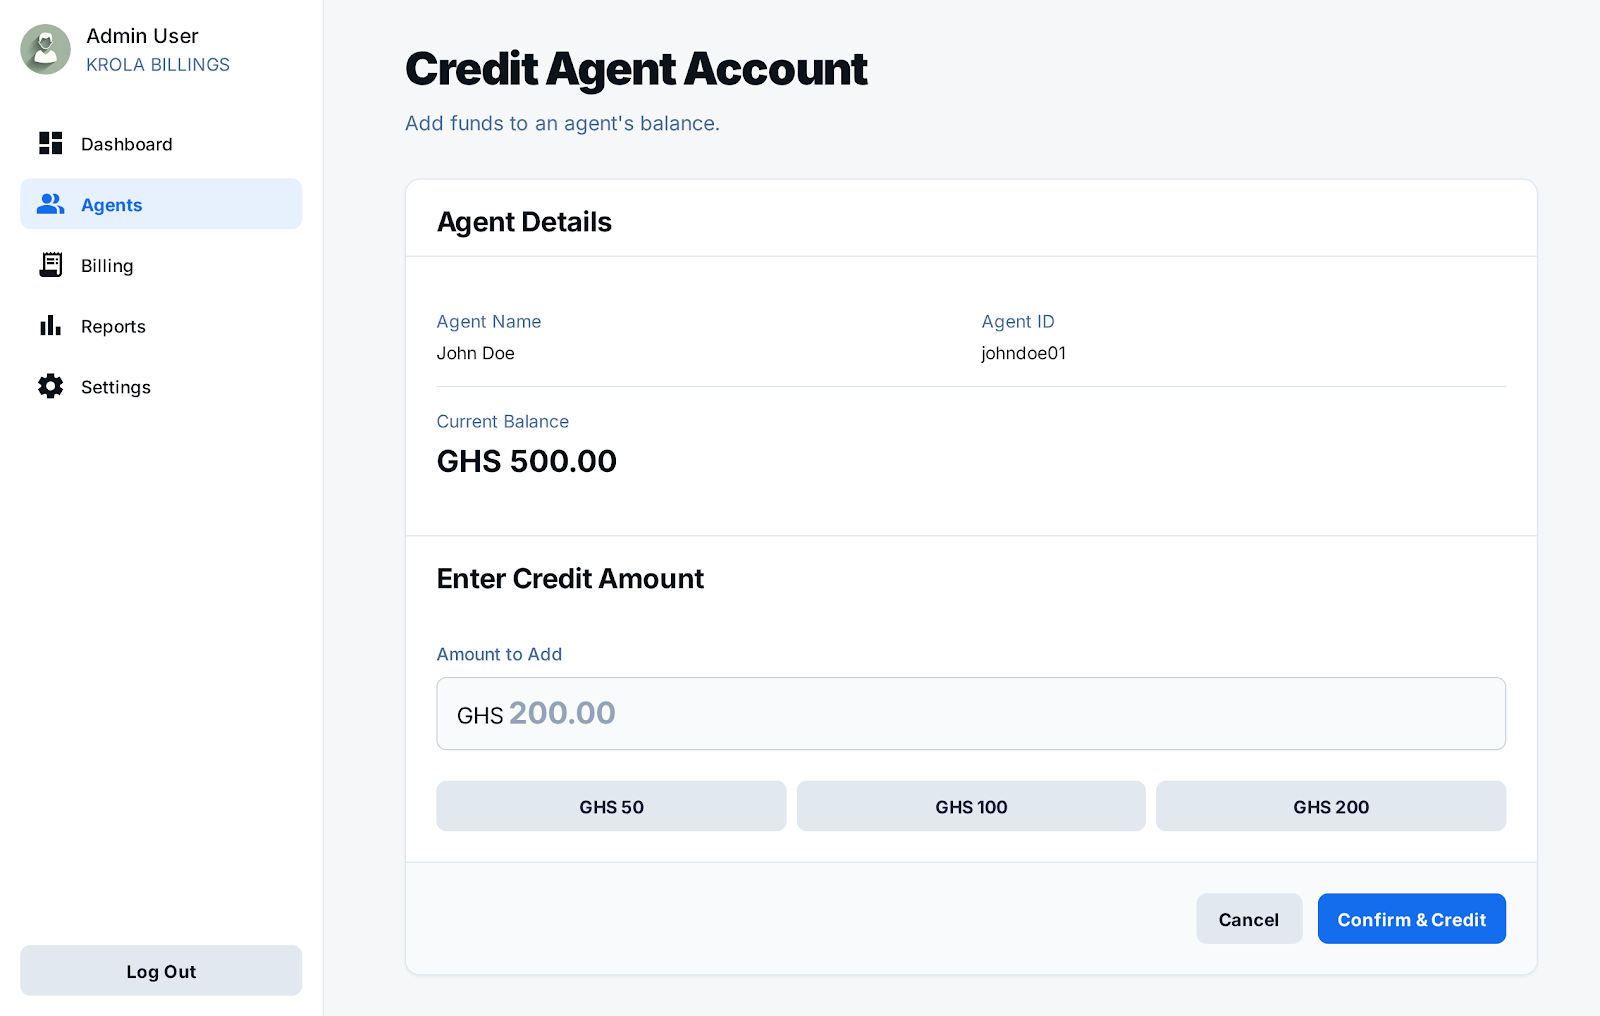Click the Billing receipt icon
This screenshot has height=1016, width=1600.
pyautogui.click(x=50, y=265)
